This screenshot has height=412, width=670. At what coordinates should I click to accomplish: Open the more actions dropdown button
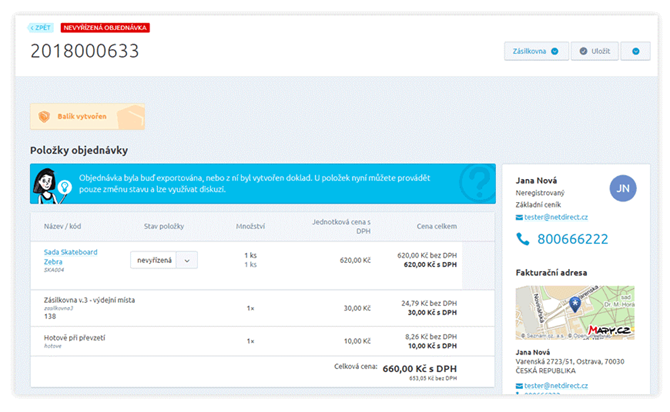click(x=635, y=51)
